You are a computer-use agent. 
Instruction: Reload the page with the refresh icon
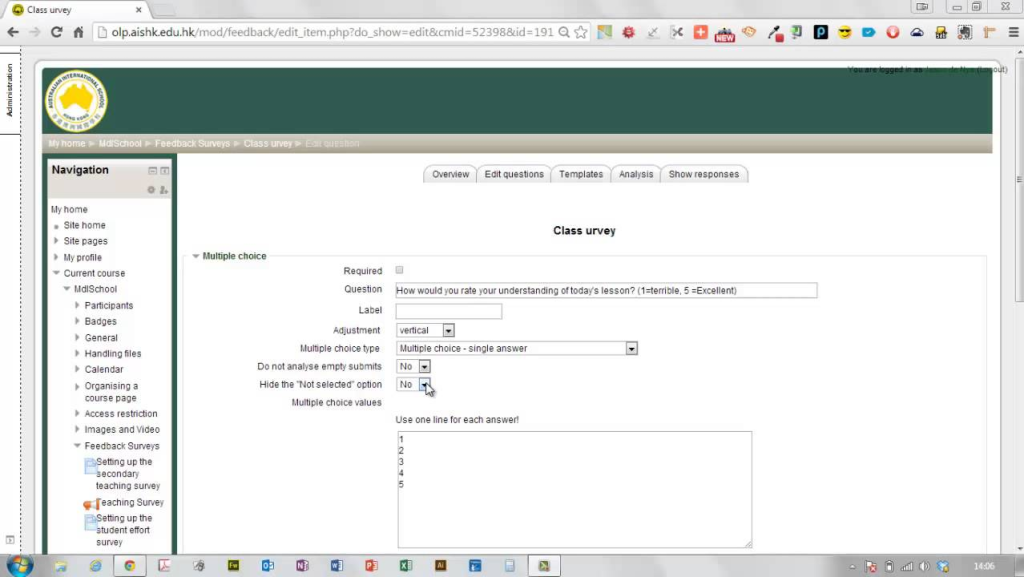pos(57,32)
